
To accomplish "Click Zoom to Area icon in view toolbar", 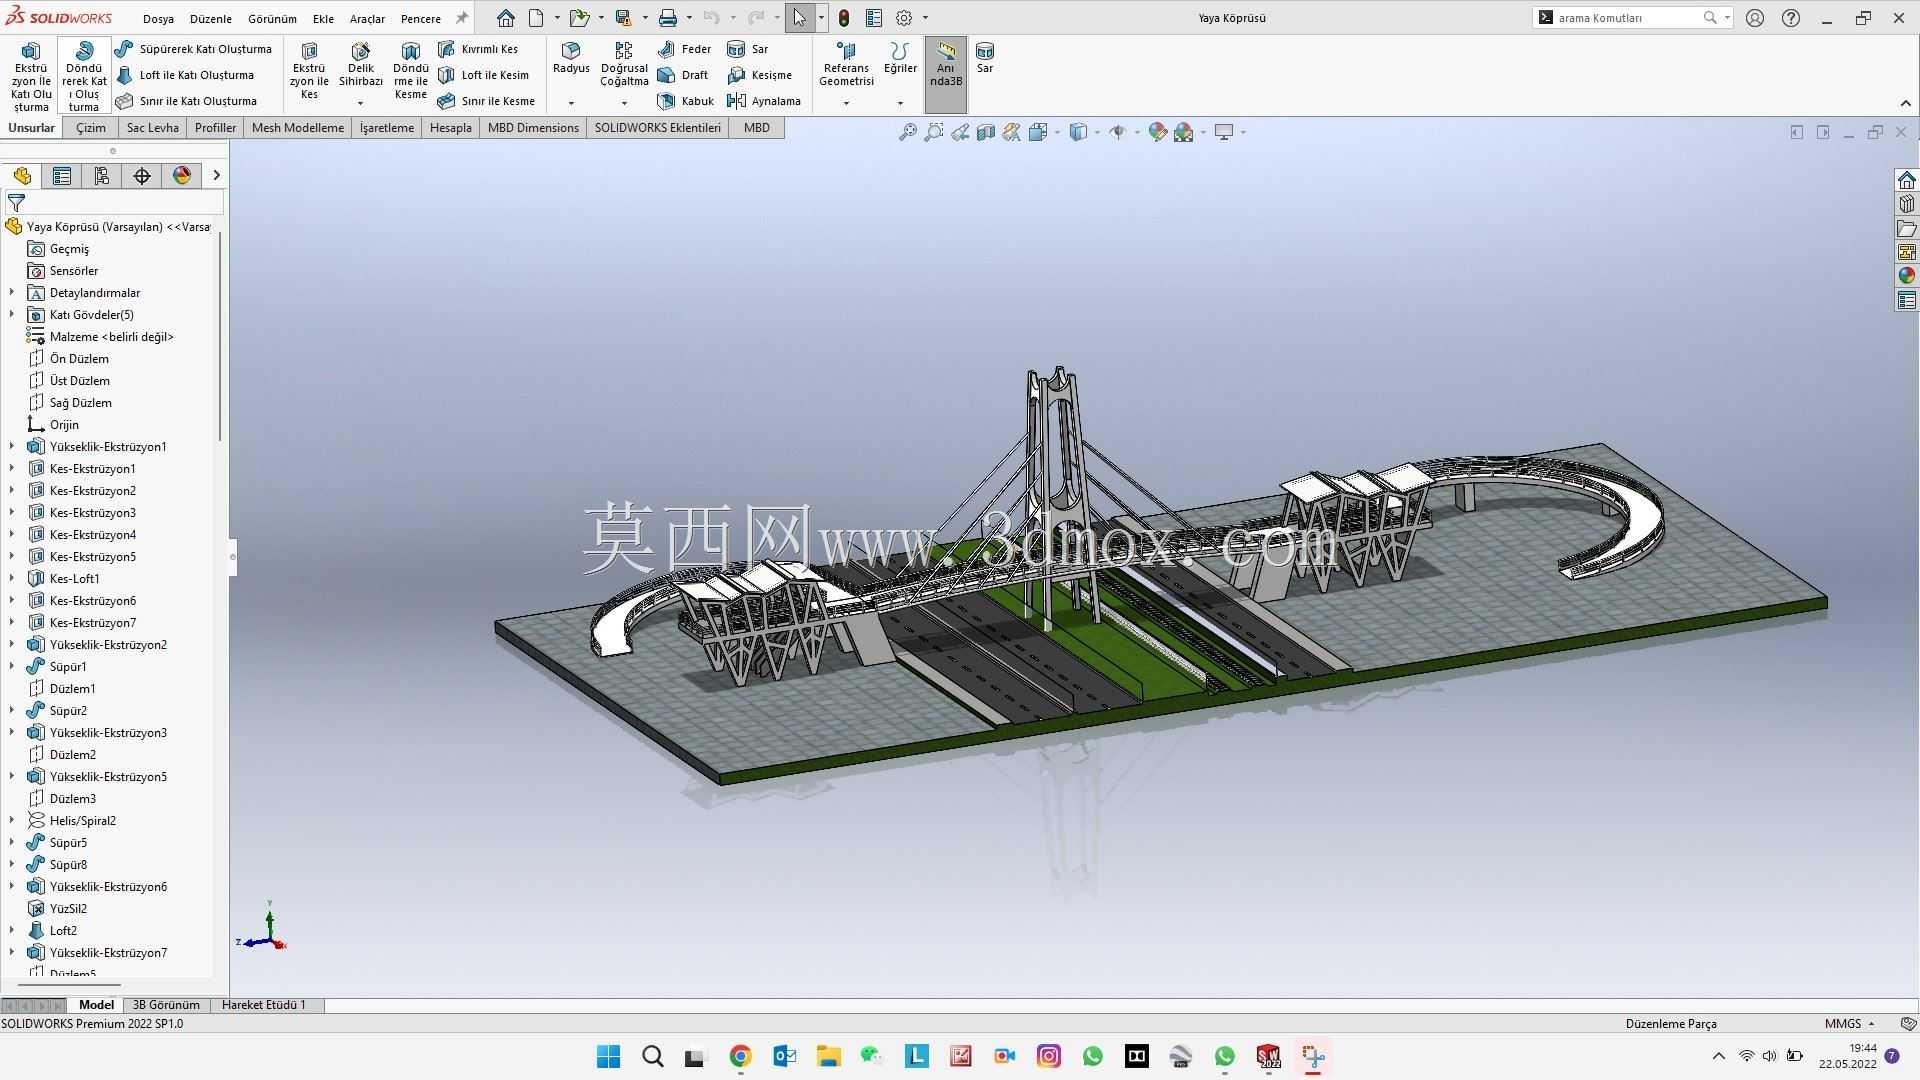I will click(933, 132).
